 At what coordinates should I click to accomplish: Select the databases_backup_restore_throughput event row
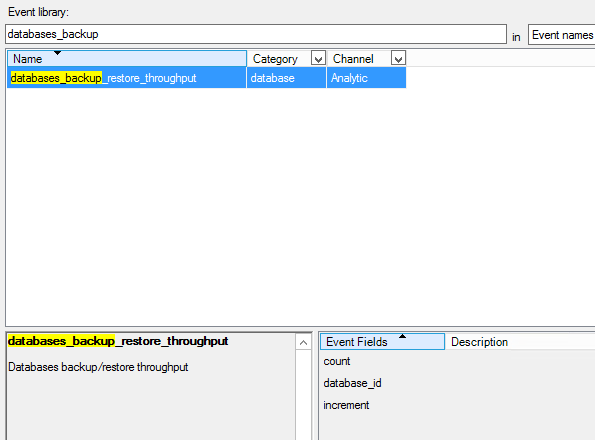pyautogui.click(x=206, y=78)
